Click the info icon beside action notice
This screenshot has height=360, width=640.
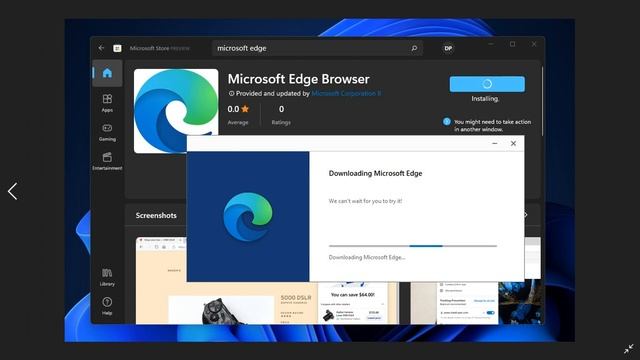(x=447, y=122)
